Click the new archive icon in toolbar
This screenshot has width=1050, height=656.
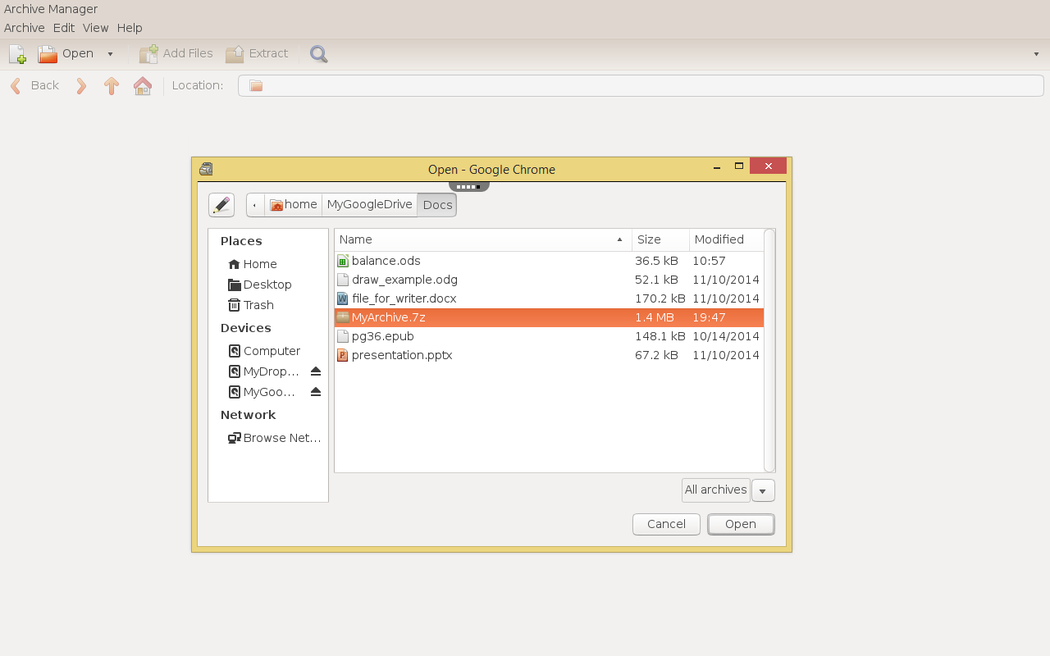(18, 54)
